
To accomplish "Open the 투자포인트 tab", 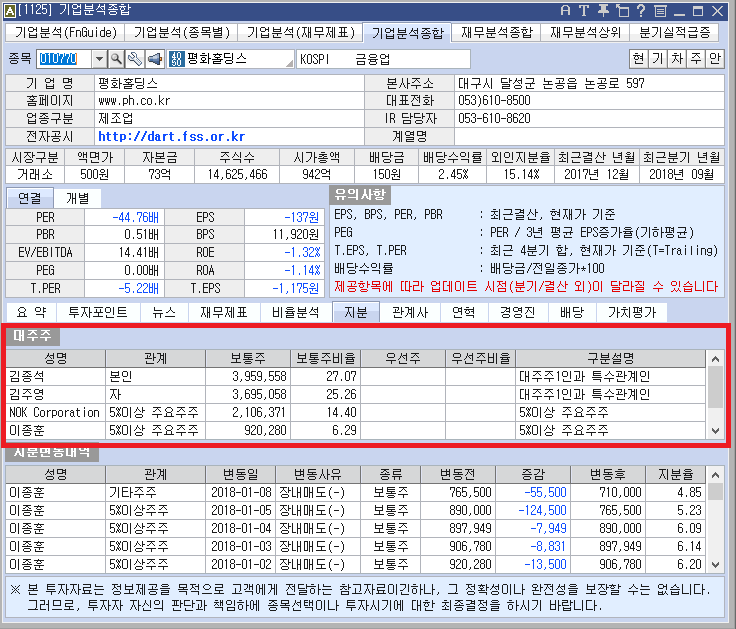I will tap(98, 313).
